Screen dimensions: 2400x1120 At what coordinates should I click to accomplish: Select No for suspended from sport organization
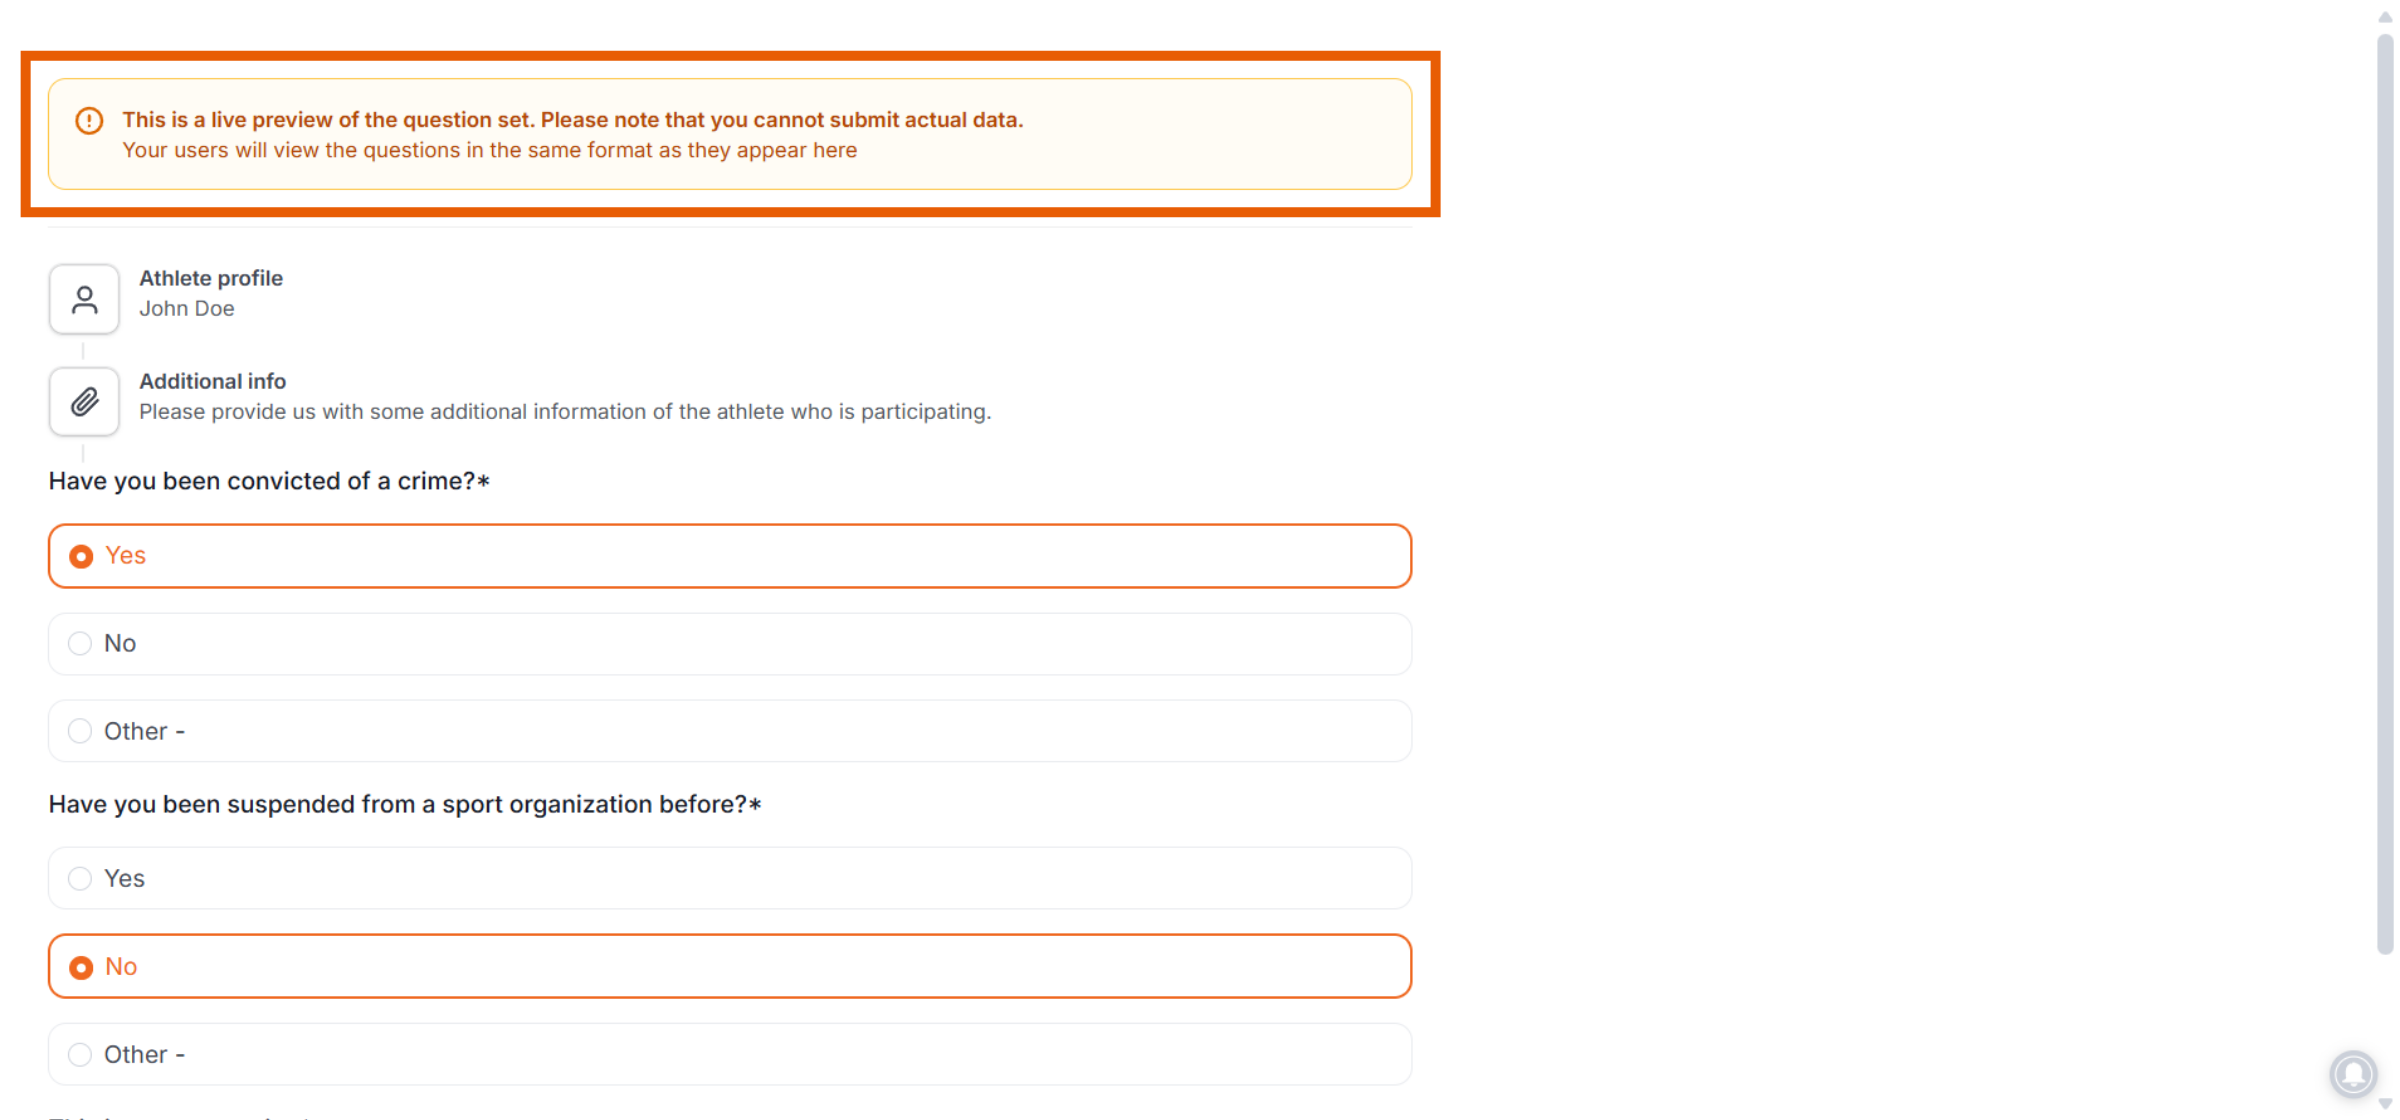pyautogui.click(x=730, y=966)
